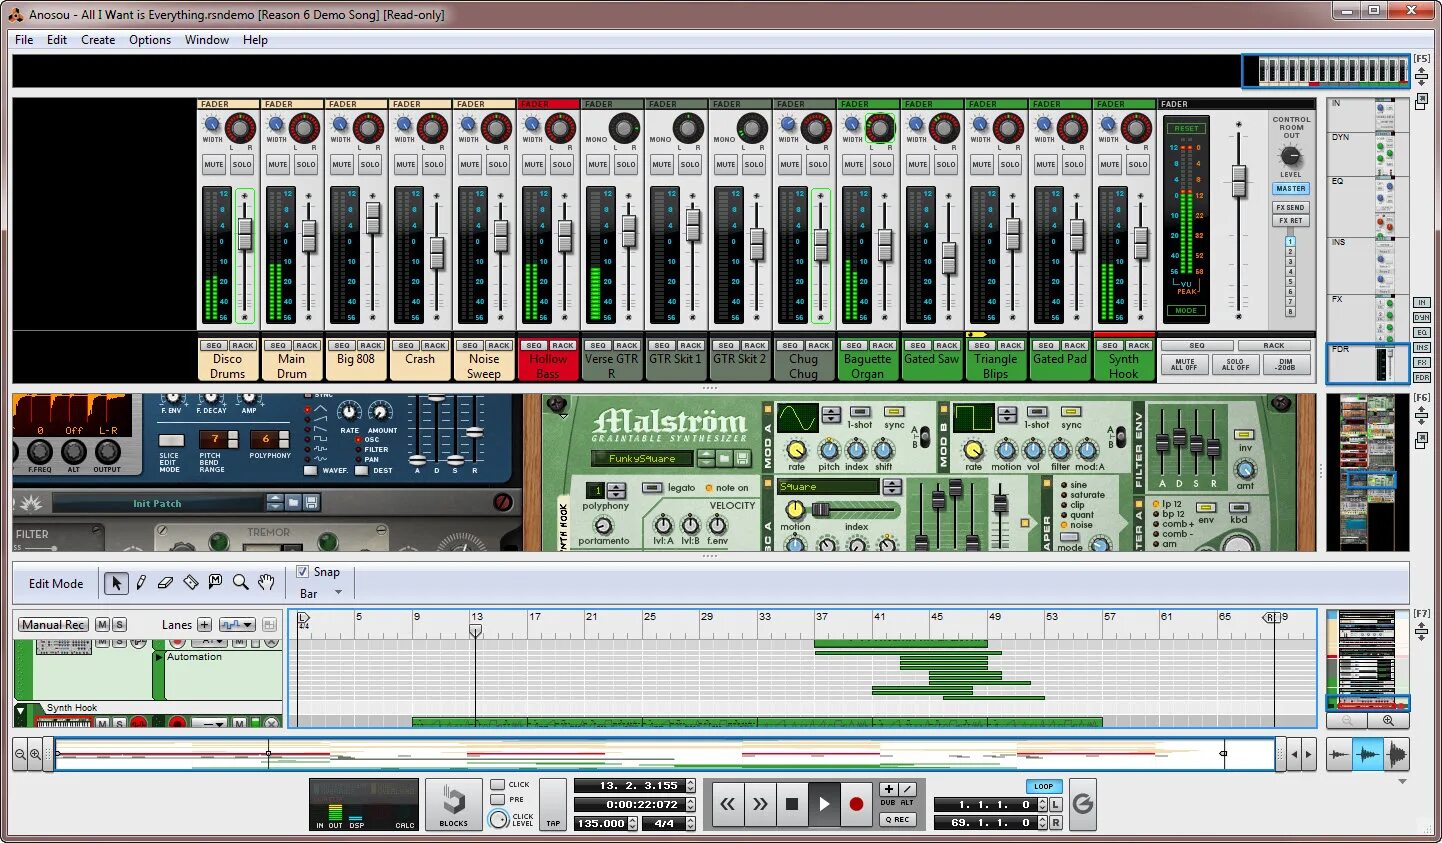Adjust the right locator position stepper

(x=1041, y=822)
